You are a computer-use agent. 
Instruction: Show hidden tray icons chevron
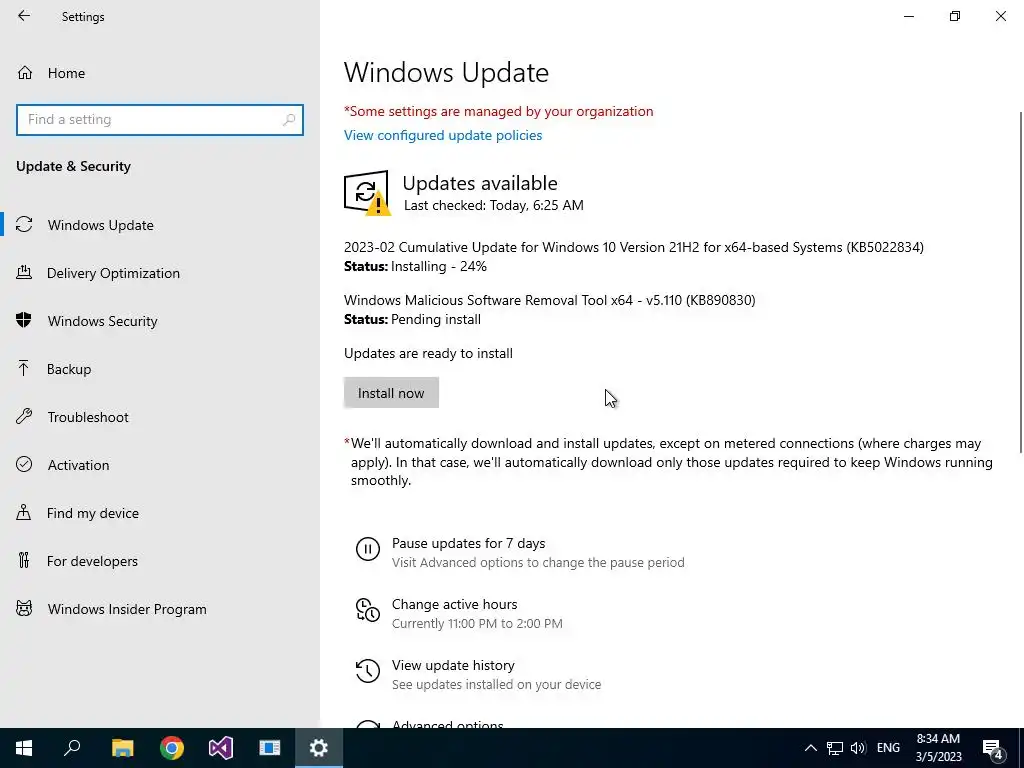tap(810, 748)
